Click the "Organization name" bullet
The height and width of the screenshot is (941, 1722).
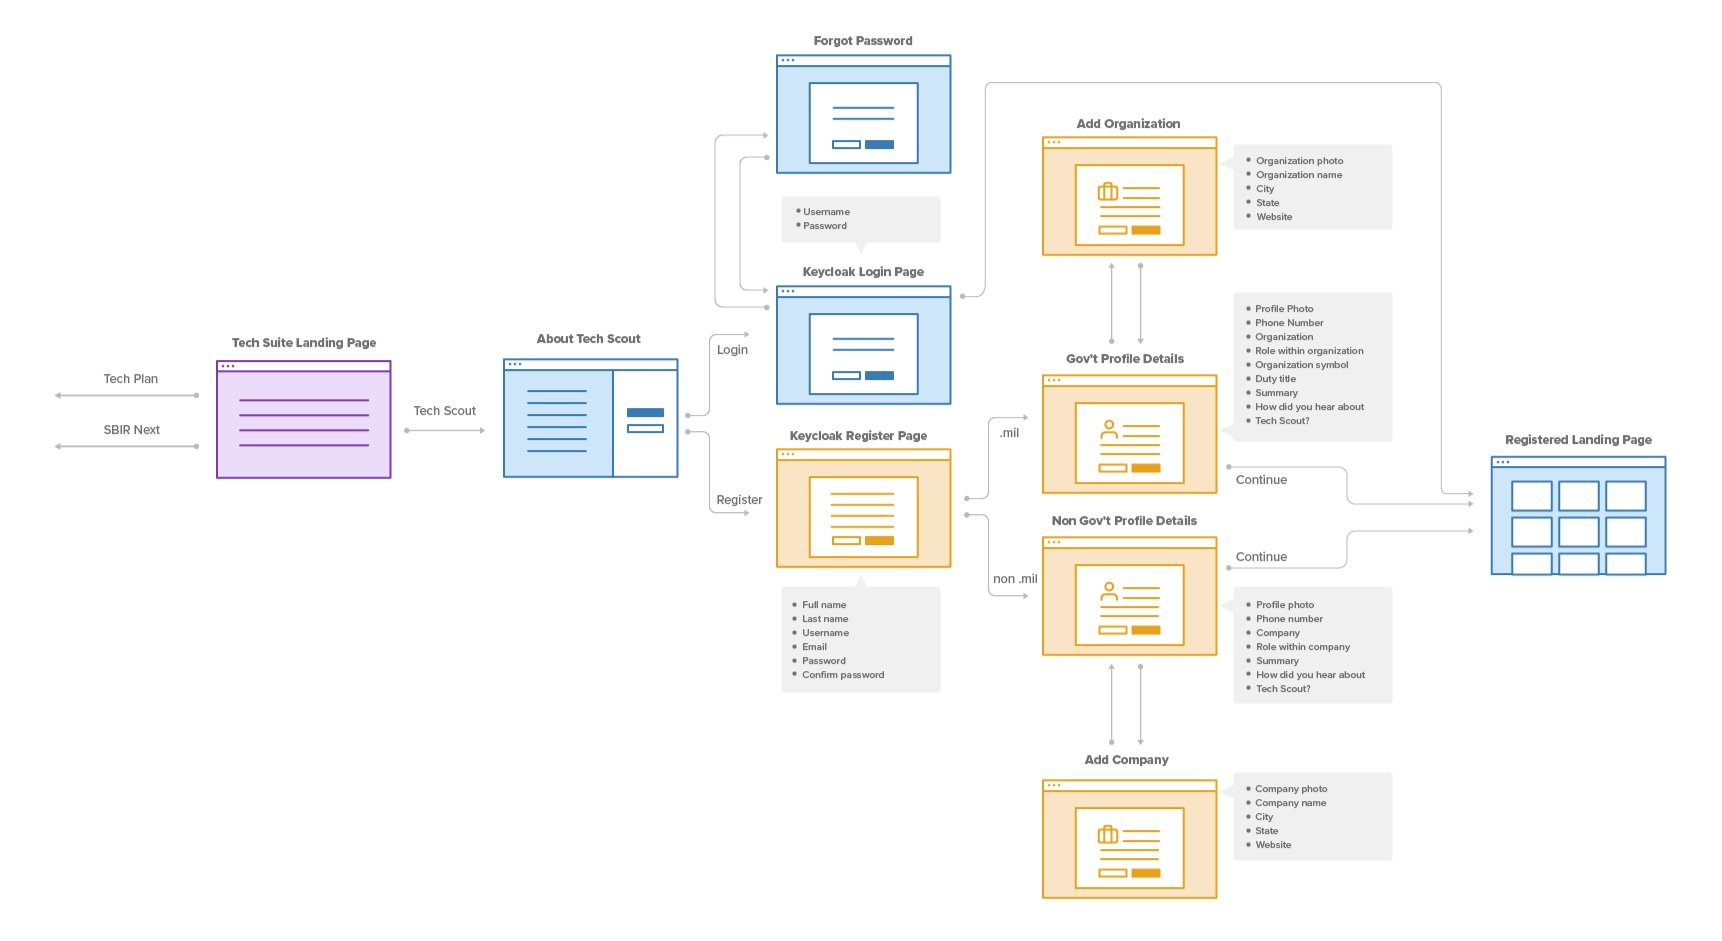[1299, 175]
